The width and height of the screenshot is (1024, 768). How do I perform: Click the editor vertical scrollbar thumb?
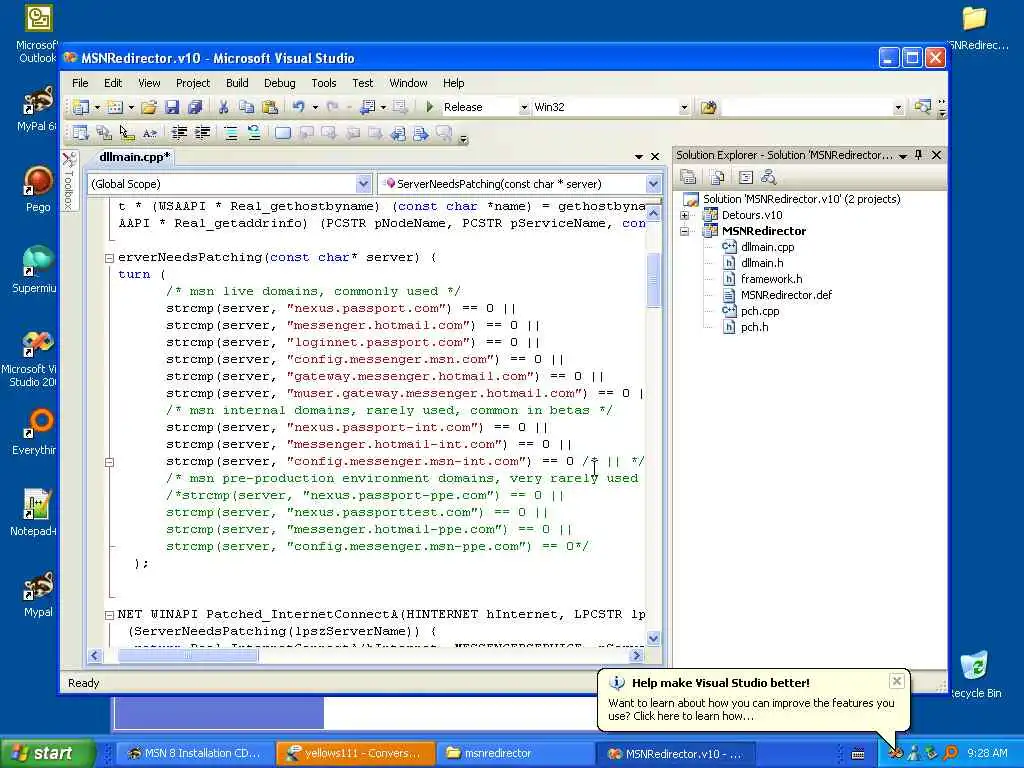(x=653, y=280)
